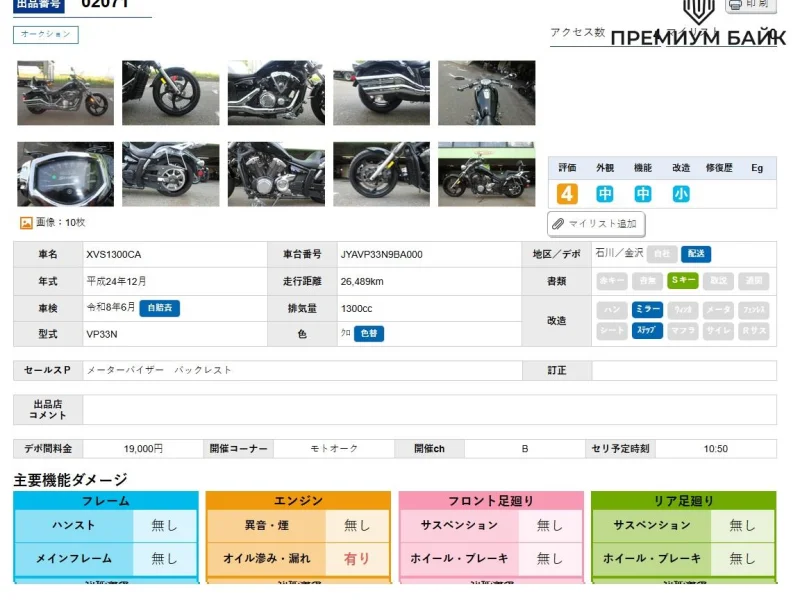Add this bike via マイリスト追加 button
Screen dimensions: 800x600
click(596, 224)
